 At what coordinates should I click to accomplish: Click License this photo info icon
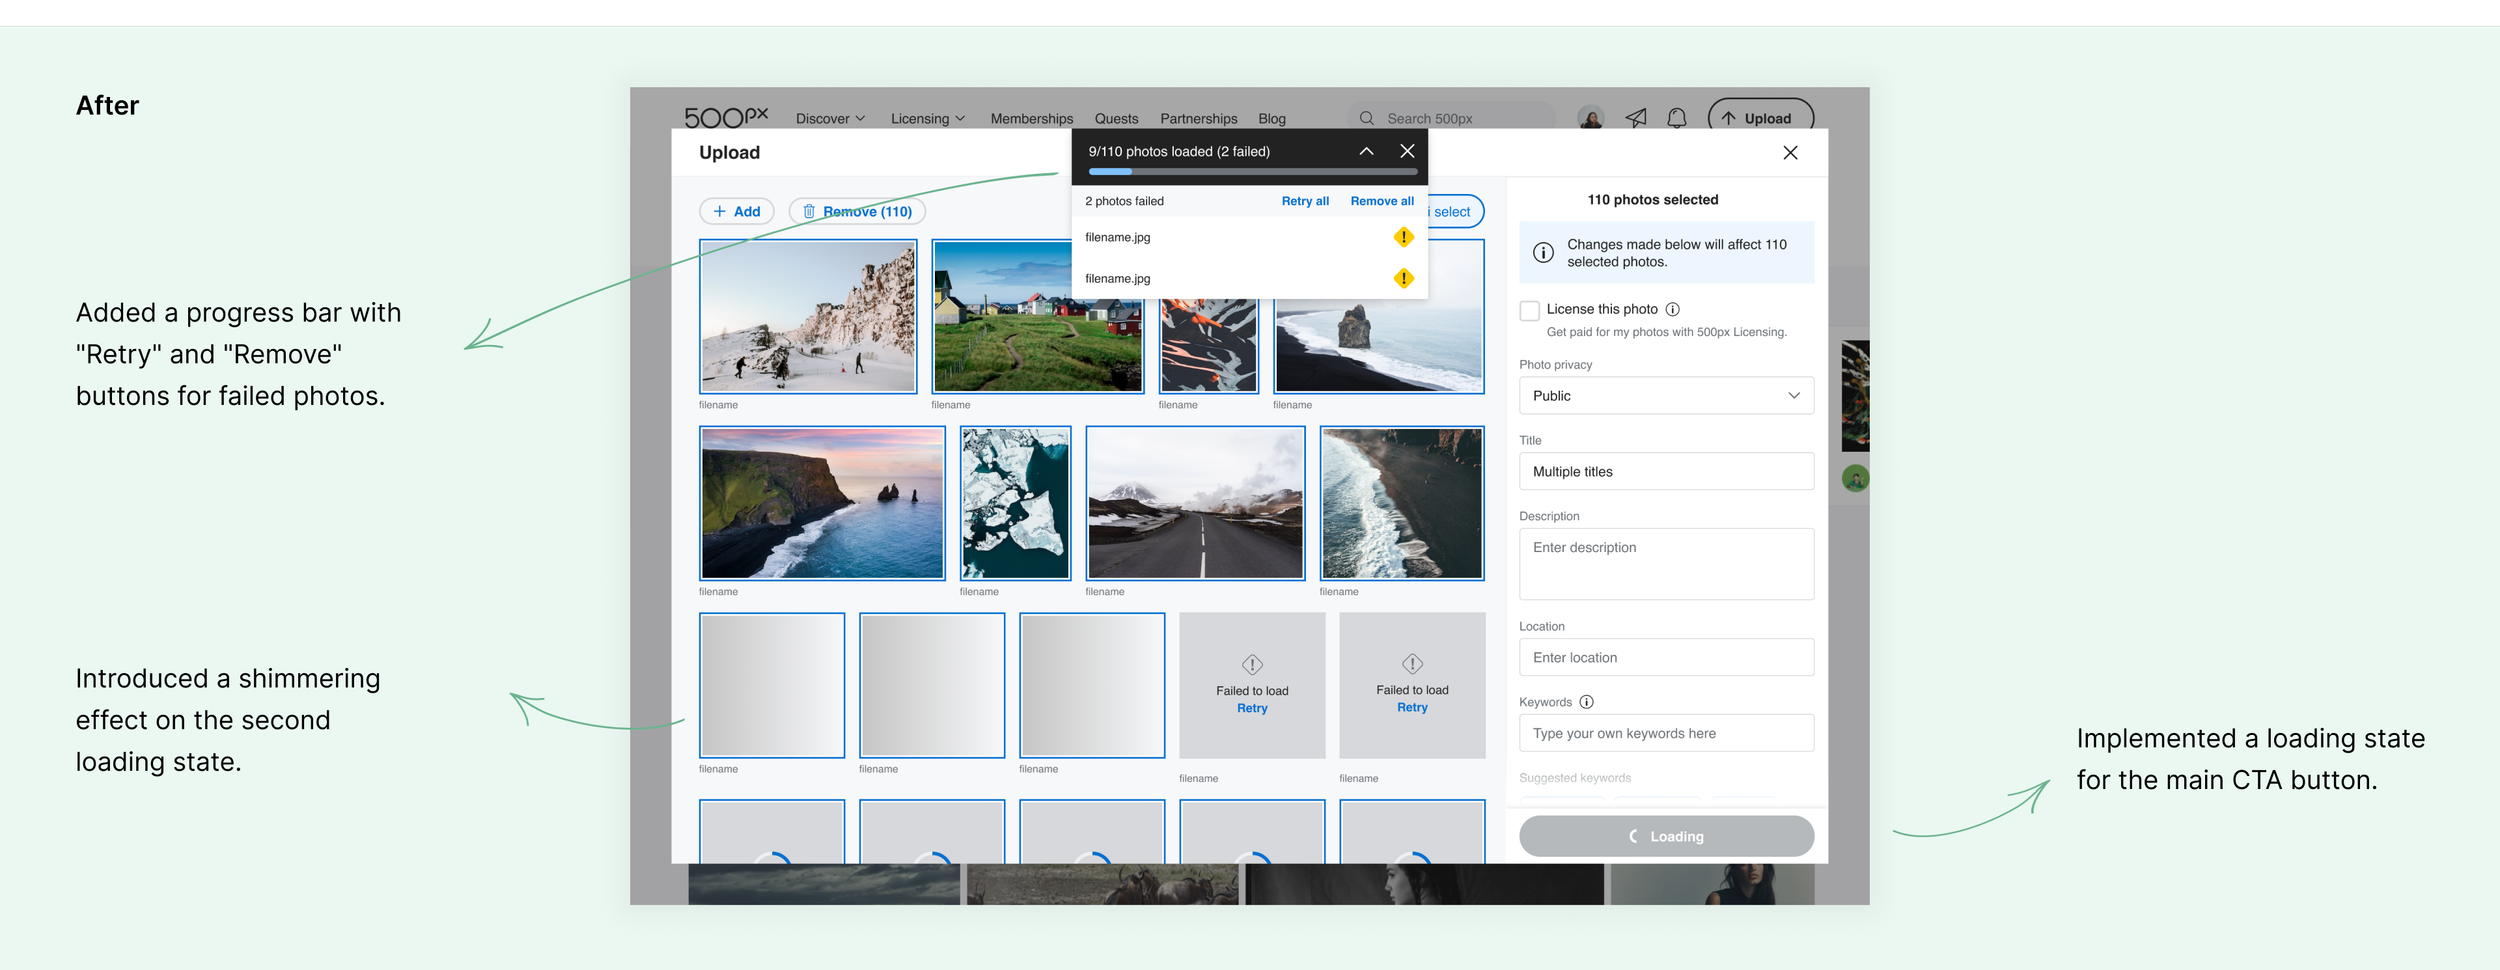click(1673, 309)
